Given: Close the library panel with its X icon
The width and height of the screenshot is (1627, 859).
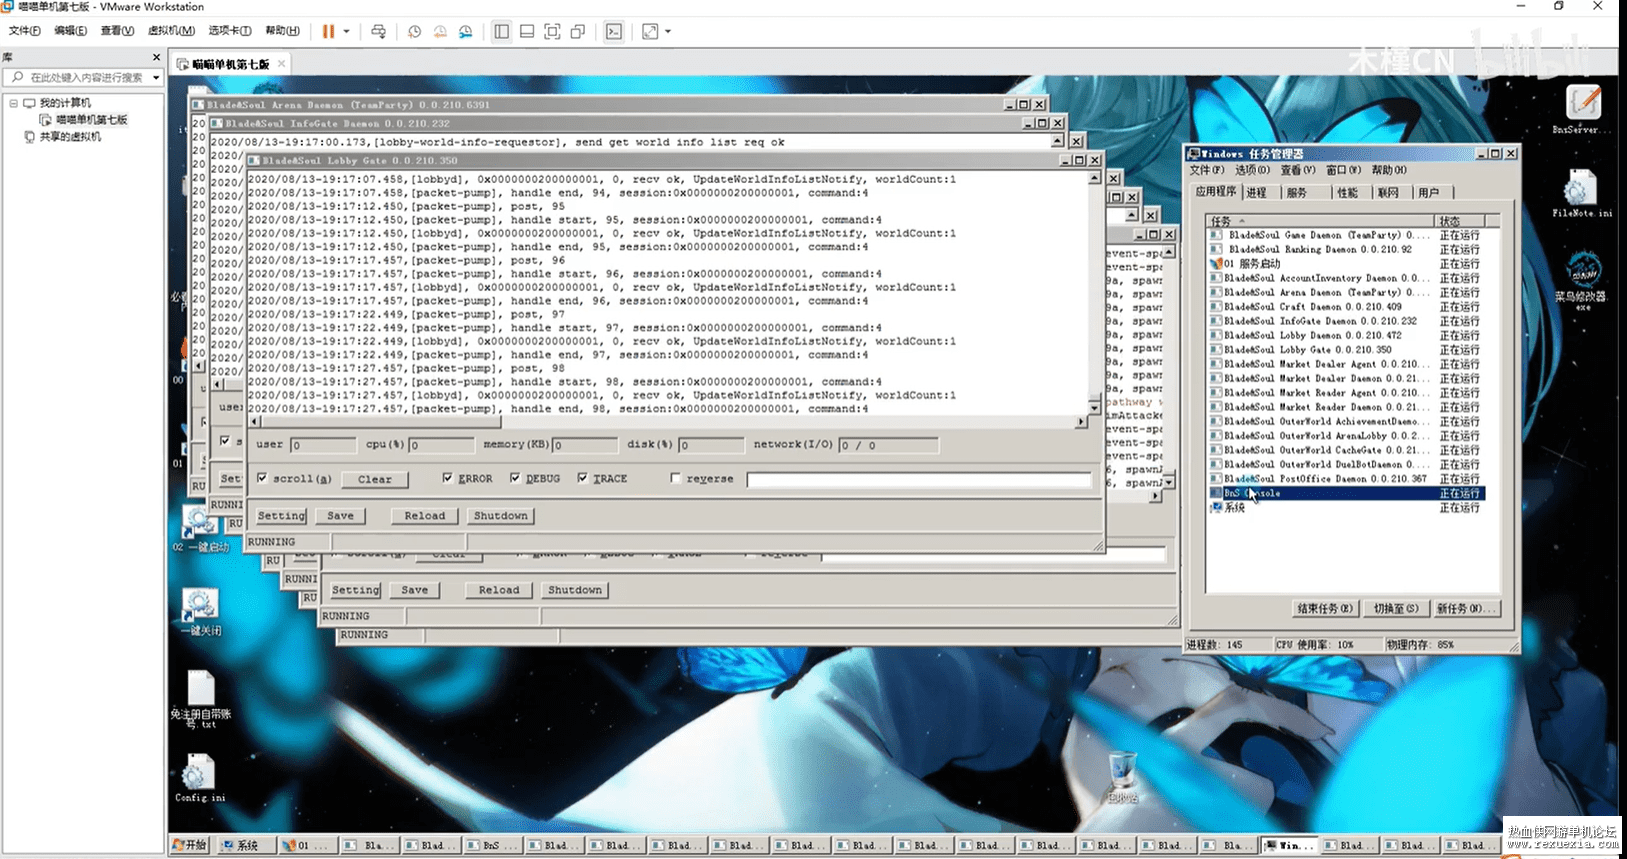Looking at the screenshot, I should (156, 57).
